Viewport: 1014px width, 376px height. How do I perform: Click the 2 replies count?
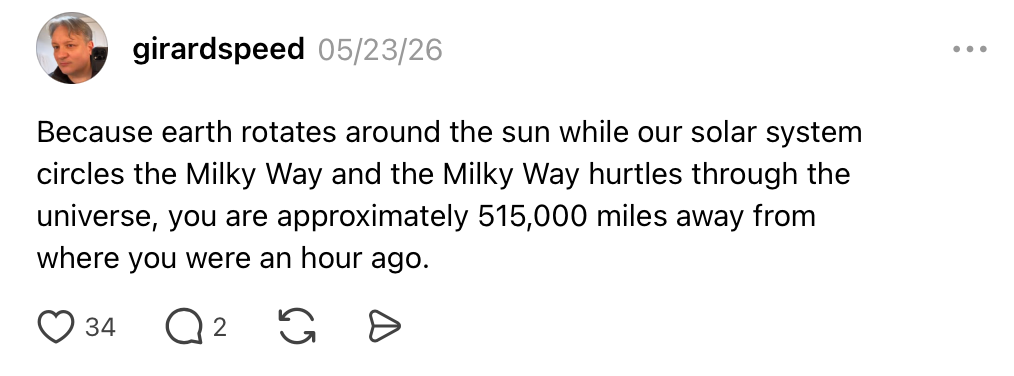click(x=220, y=327)
